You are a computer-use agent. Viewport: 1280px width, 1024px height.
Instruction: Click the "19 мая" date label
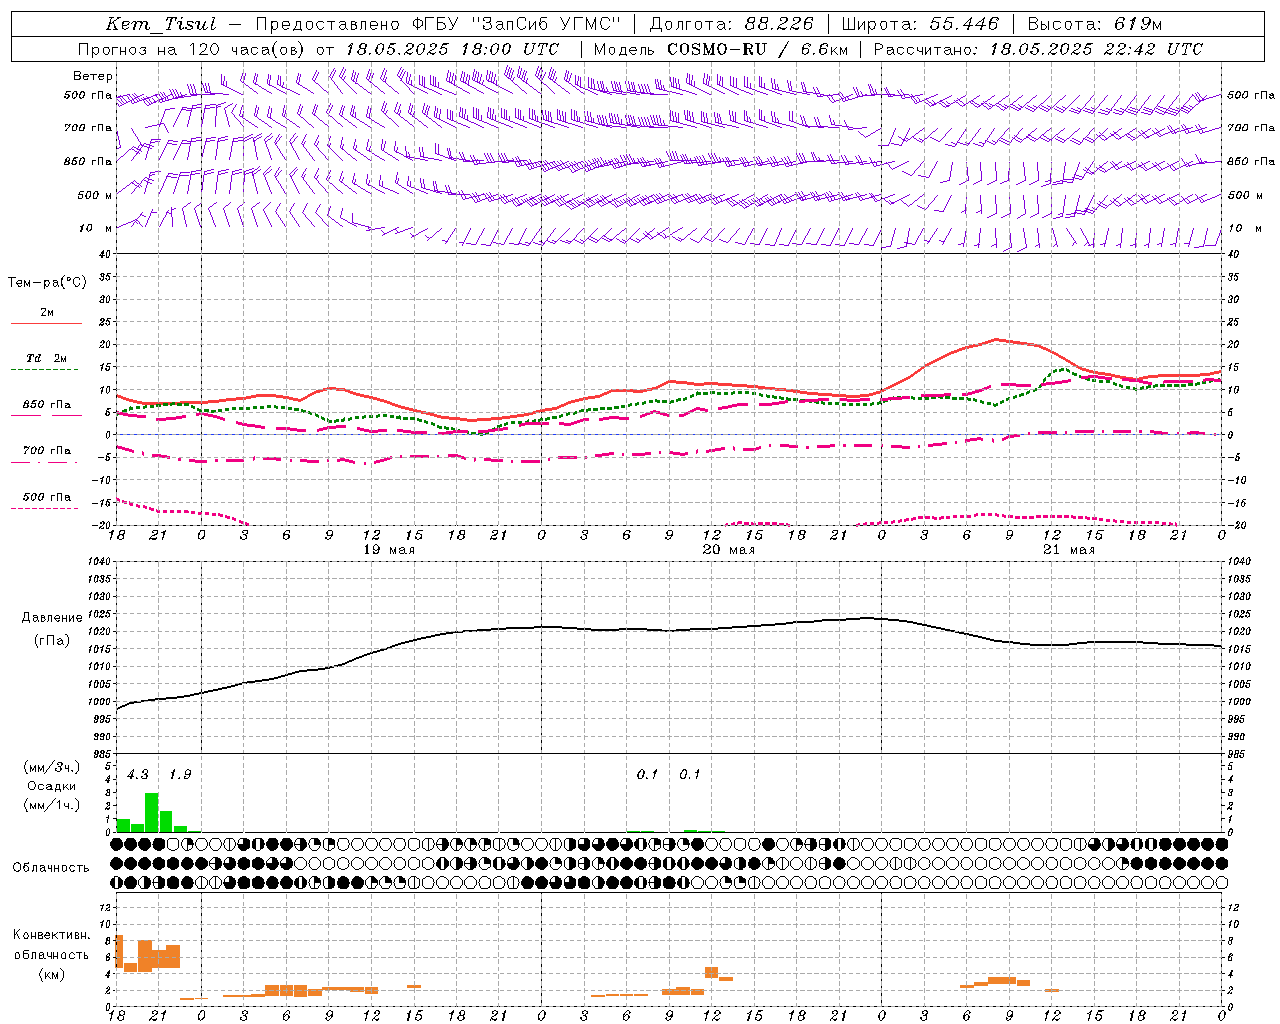[x=390, y=550]
